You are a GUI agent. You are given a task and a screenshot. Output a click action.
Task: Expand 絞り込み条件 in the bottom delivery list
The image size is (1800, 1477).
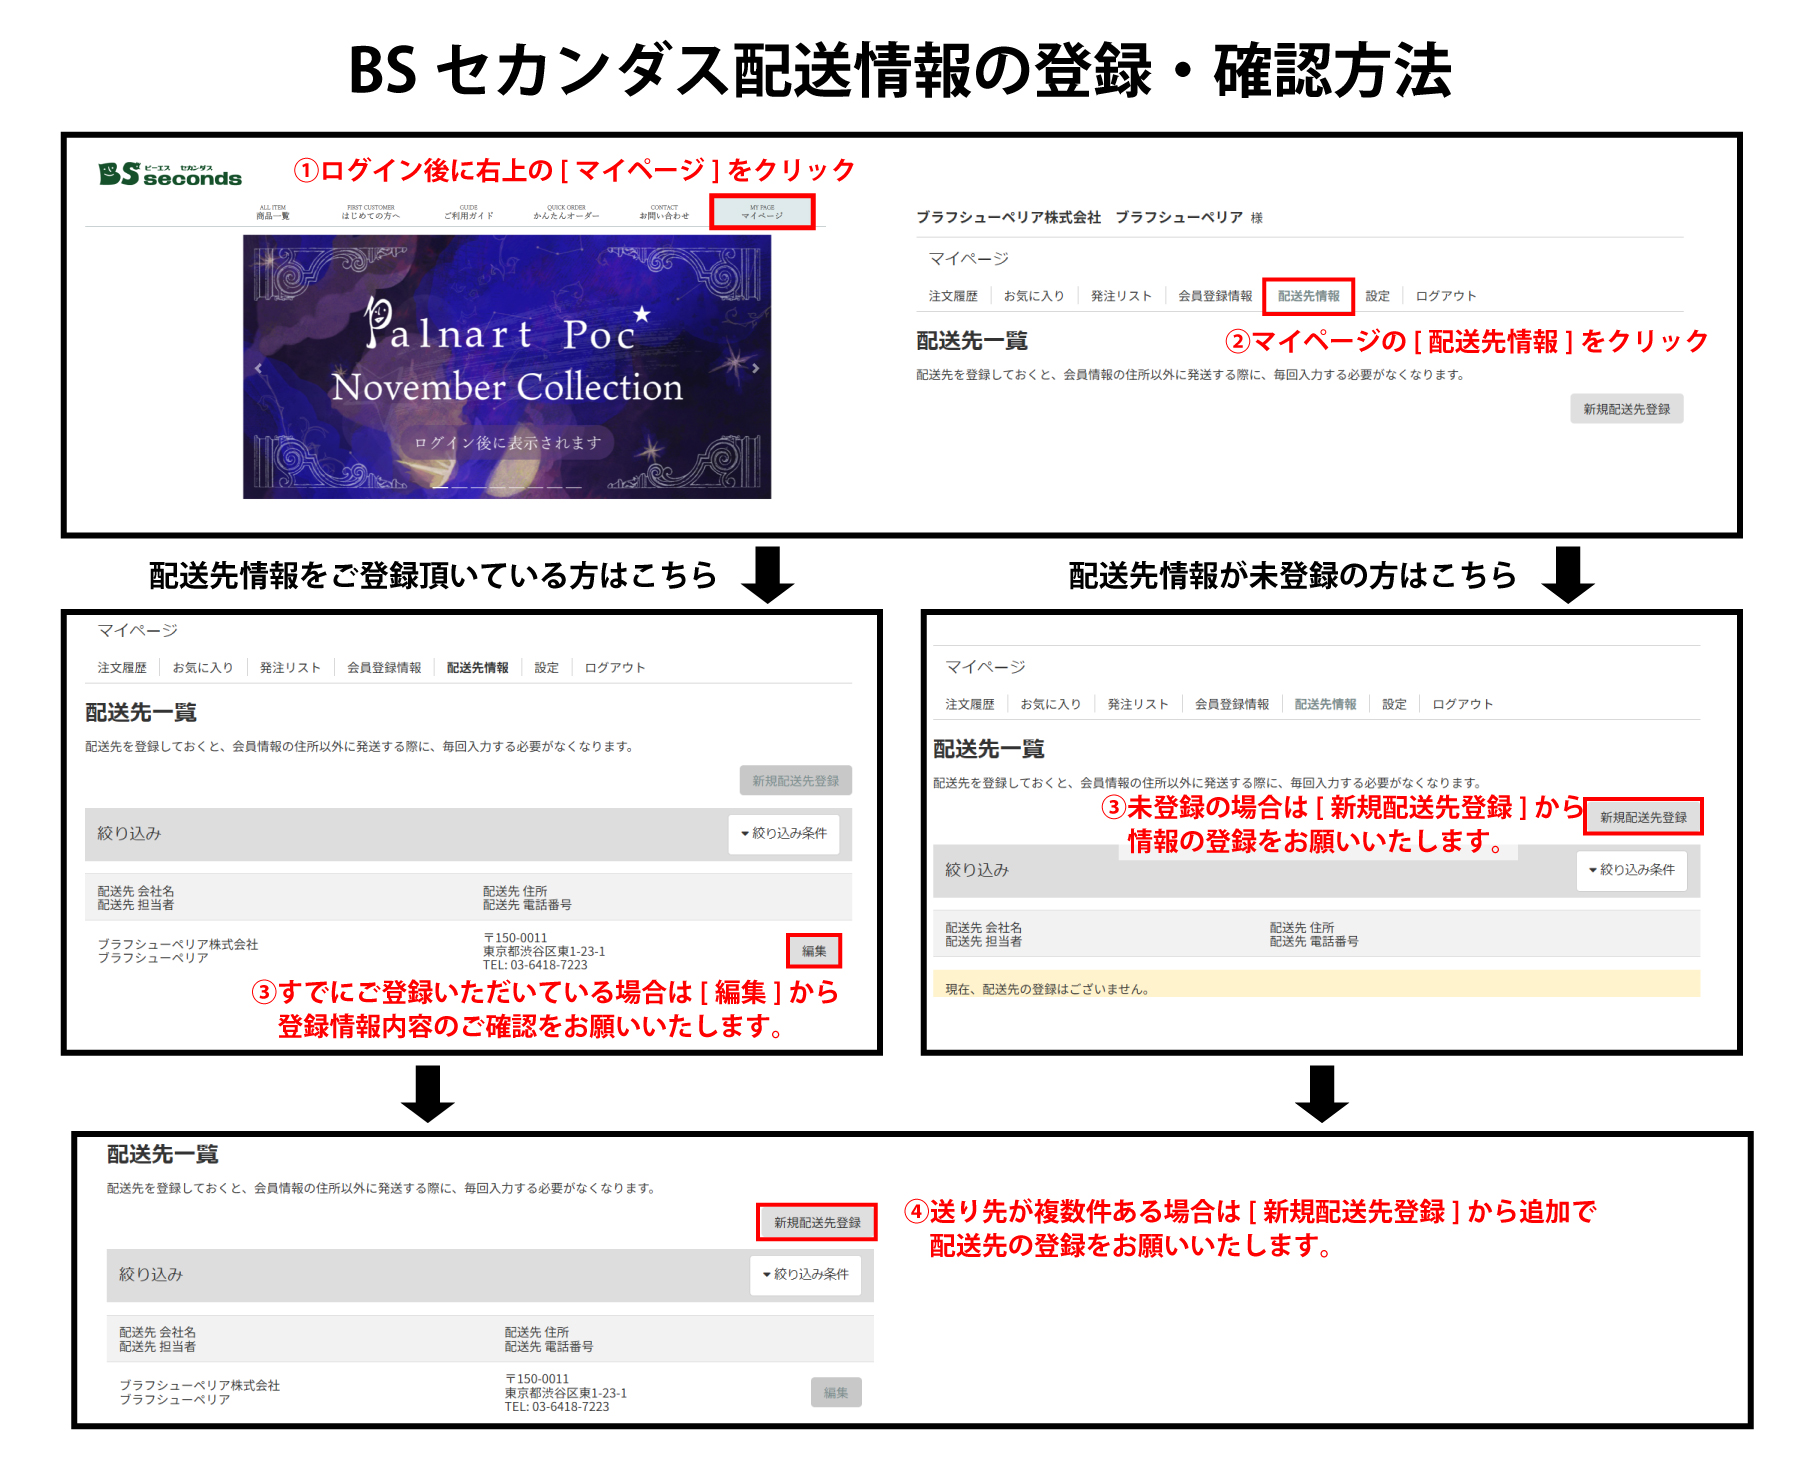point(805,1274)
